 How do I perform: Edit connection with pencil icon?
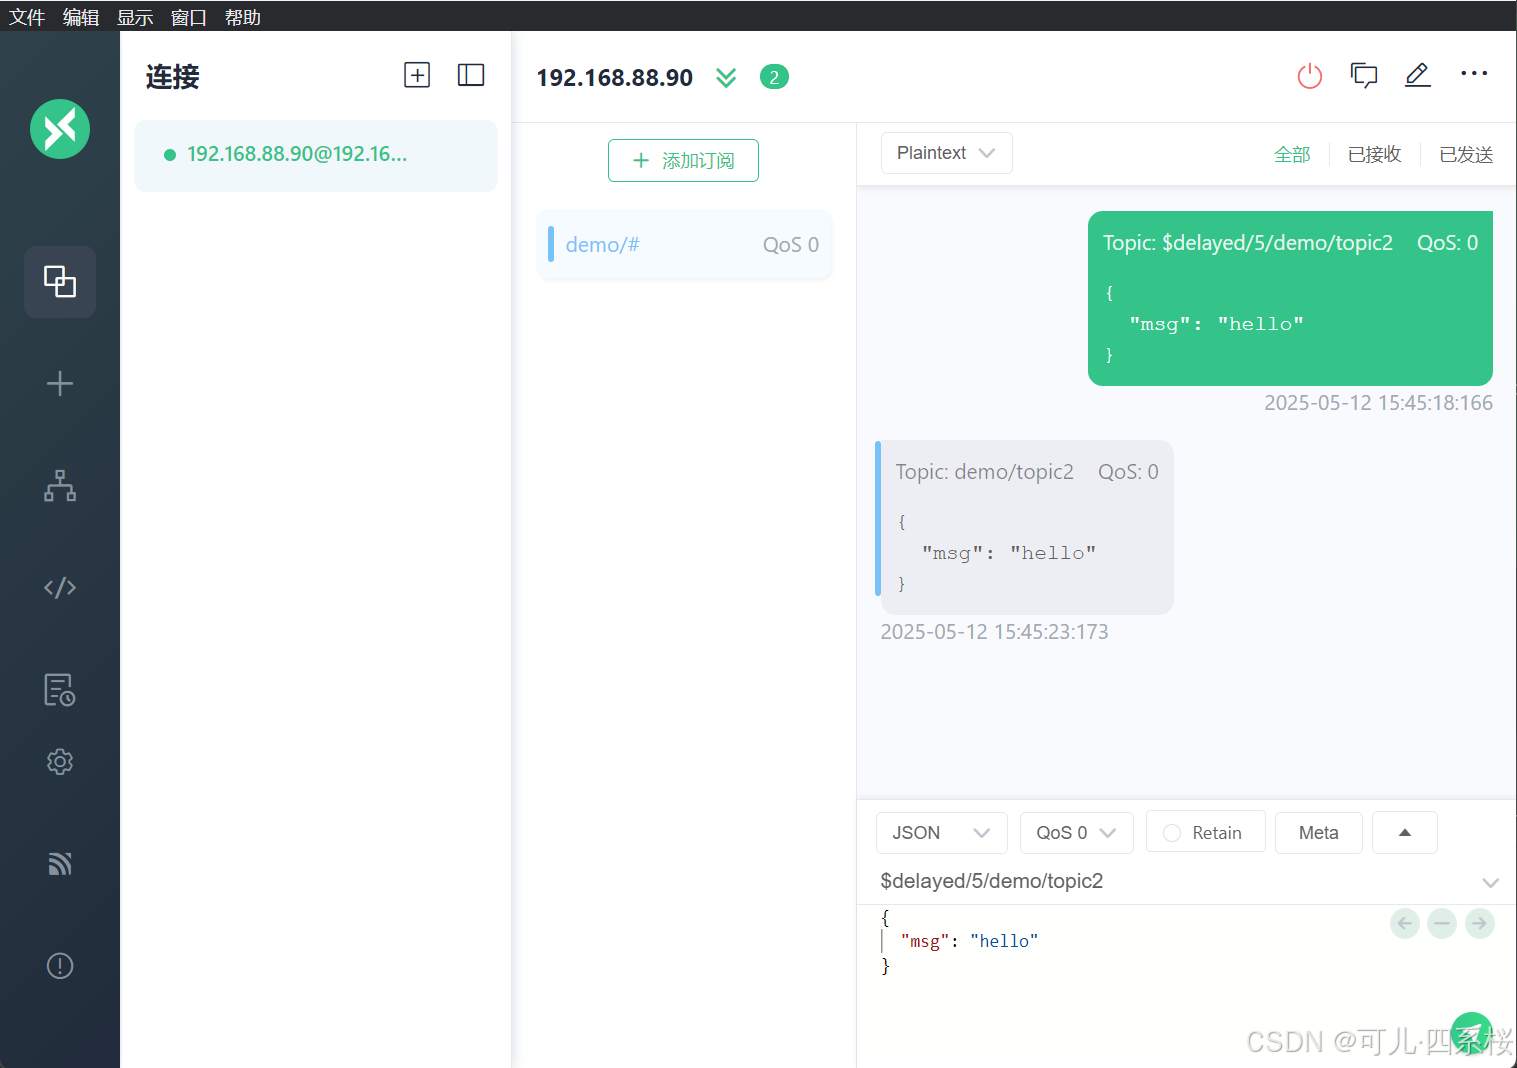(x=1418, y=75)
